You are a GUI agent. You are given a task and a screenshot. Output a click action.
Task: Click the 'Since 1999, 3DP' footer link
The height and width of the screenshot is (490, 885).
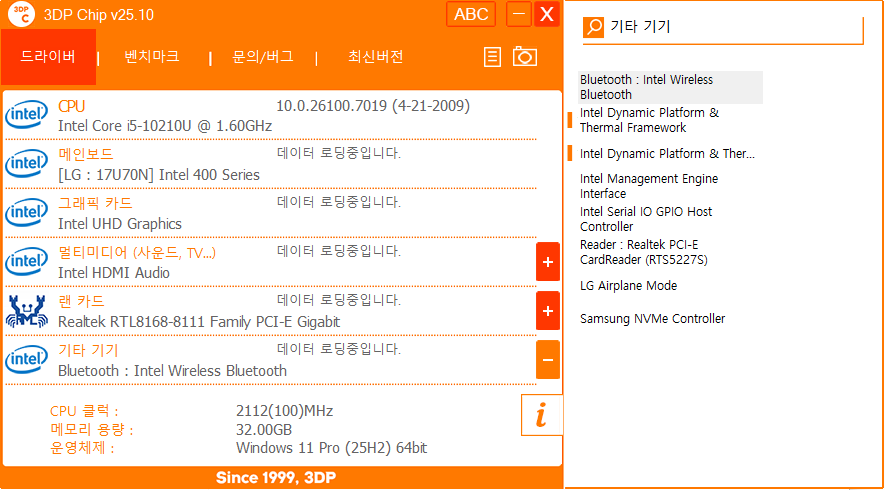[276, 478]
